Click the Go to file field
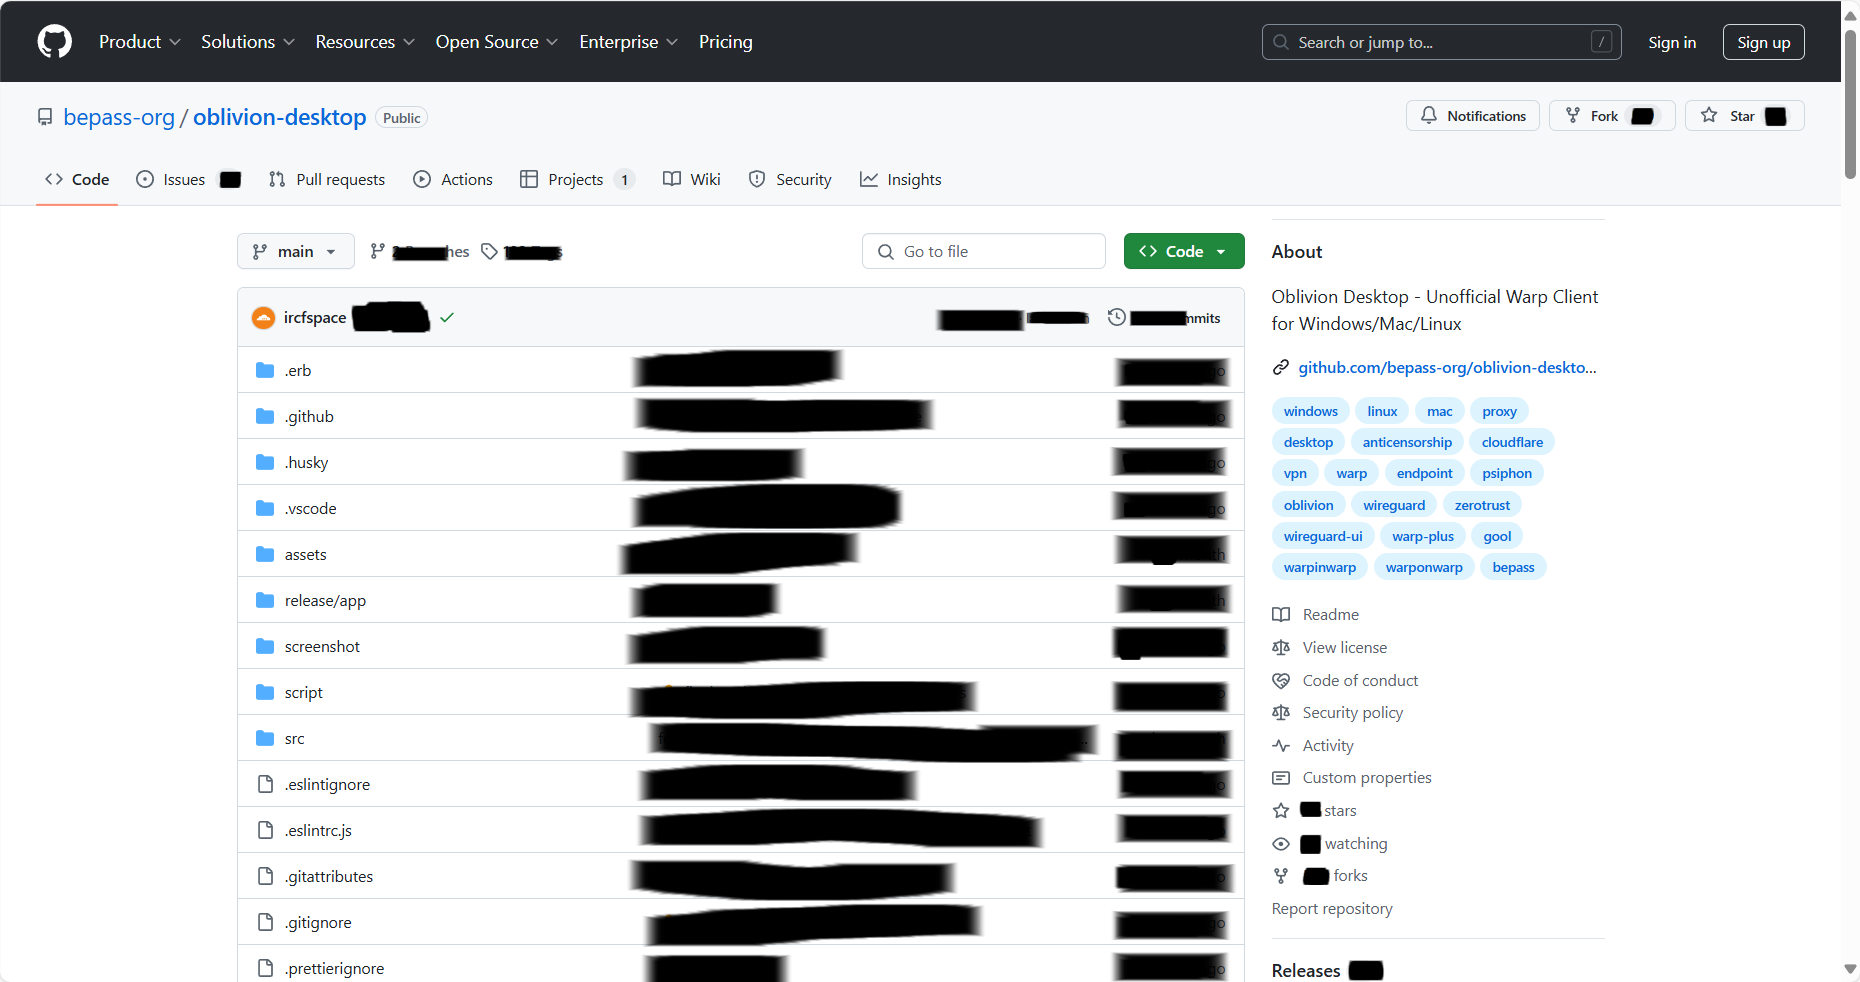 (983, 252)
